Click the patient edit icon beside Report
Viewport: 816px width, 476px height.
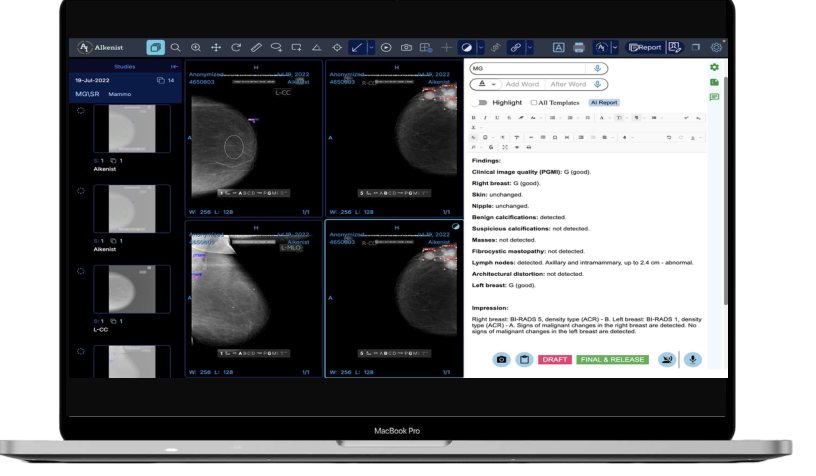pyautogui.click(x=675, y=47)
